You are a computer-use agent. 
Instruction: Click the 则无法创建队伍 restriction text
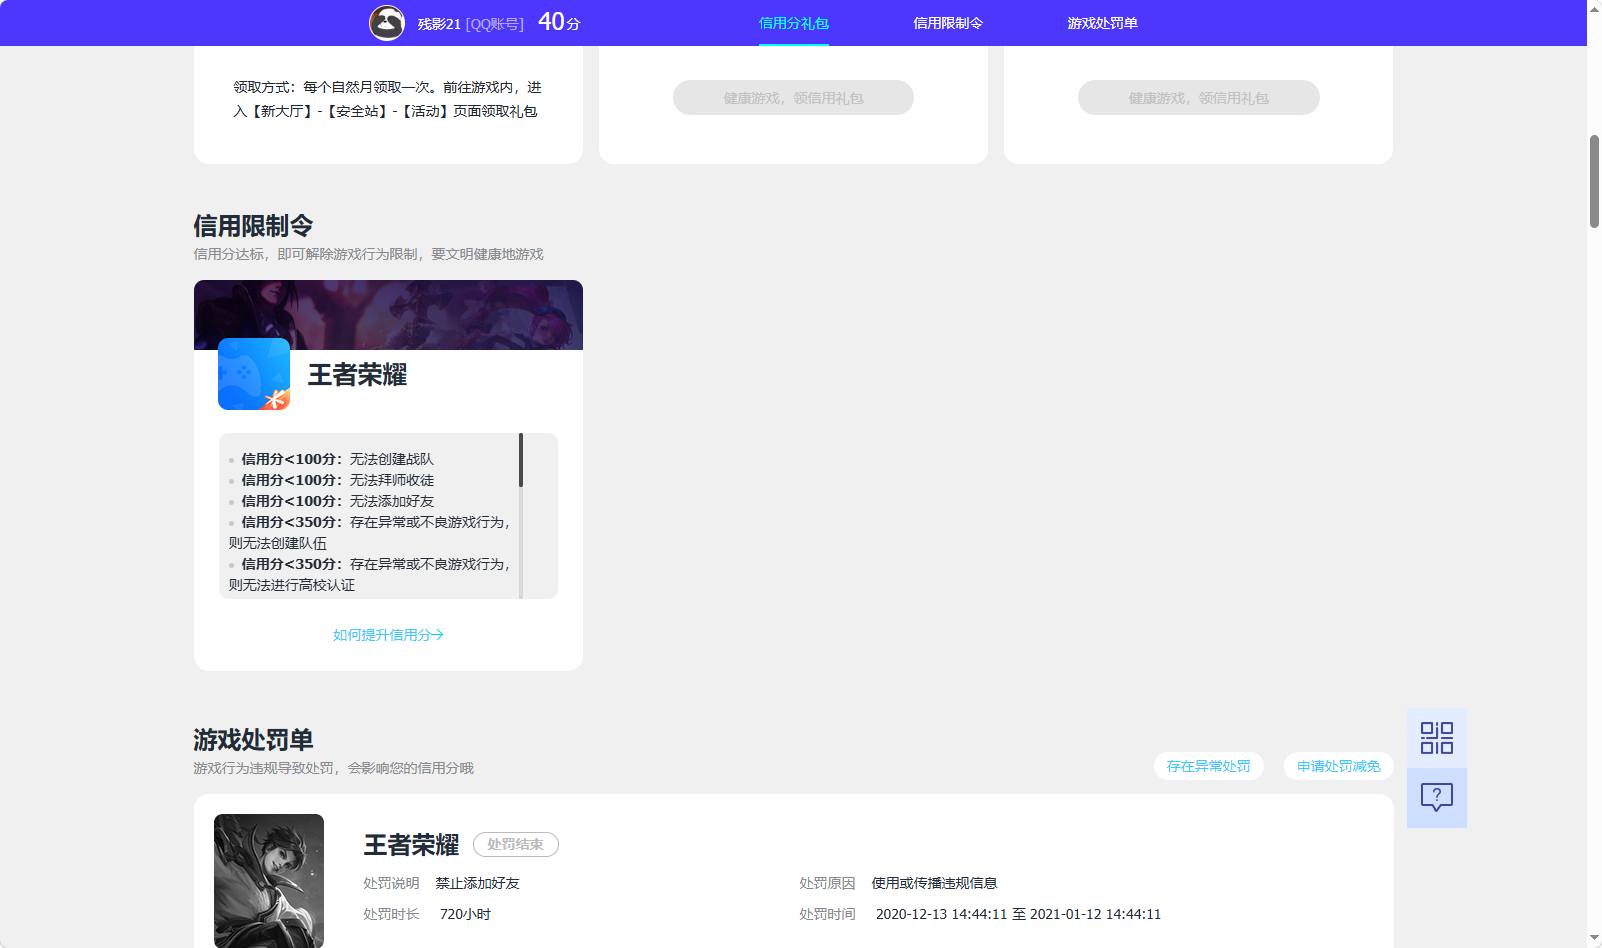click(278, 543)
